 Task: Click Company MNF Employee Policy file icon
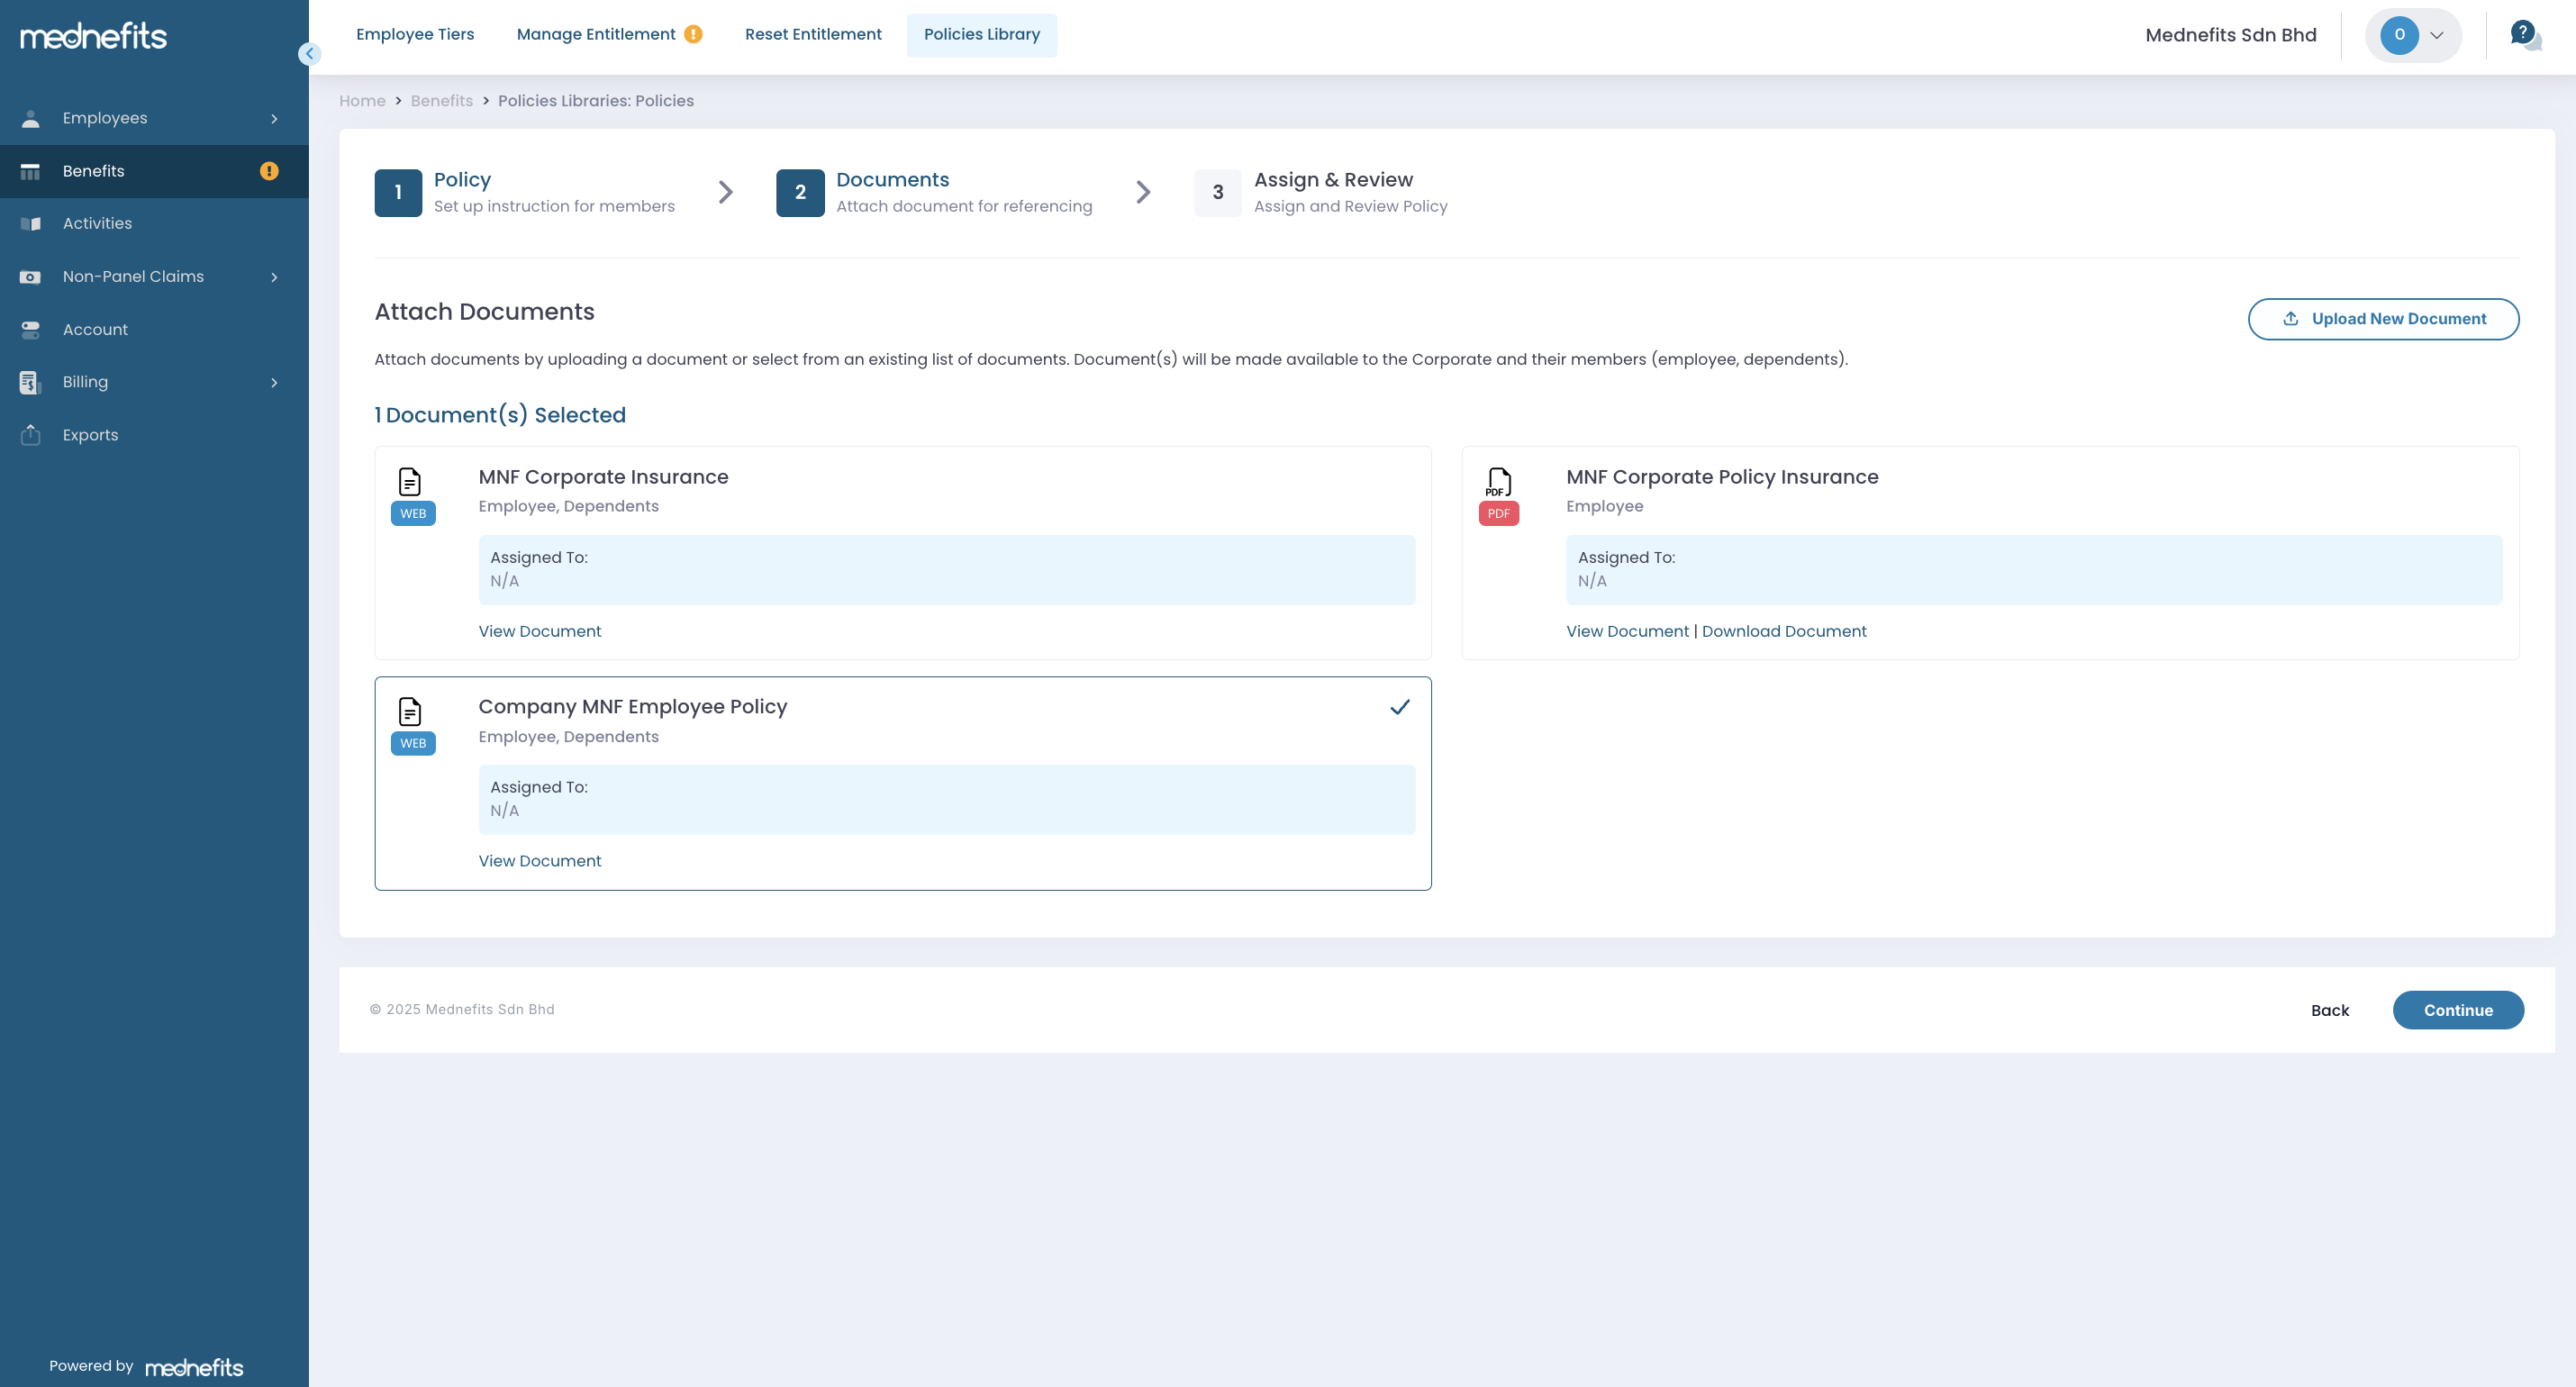(410, 712)
